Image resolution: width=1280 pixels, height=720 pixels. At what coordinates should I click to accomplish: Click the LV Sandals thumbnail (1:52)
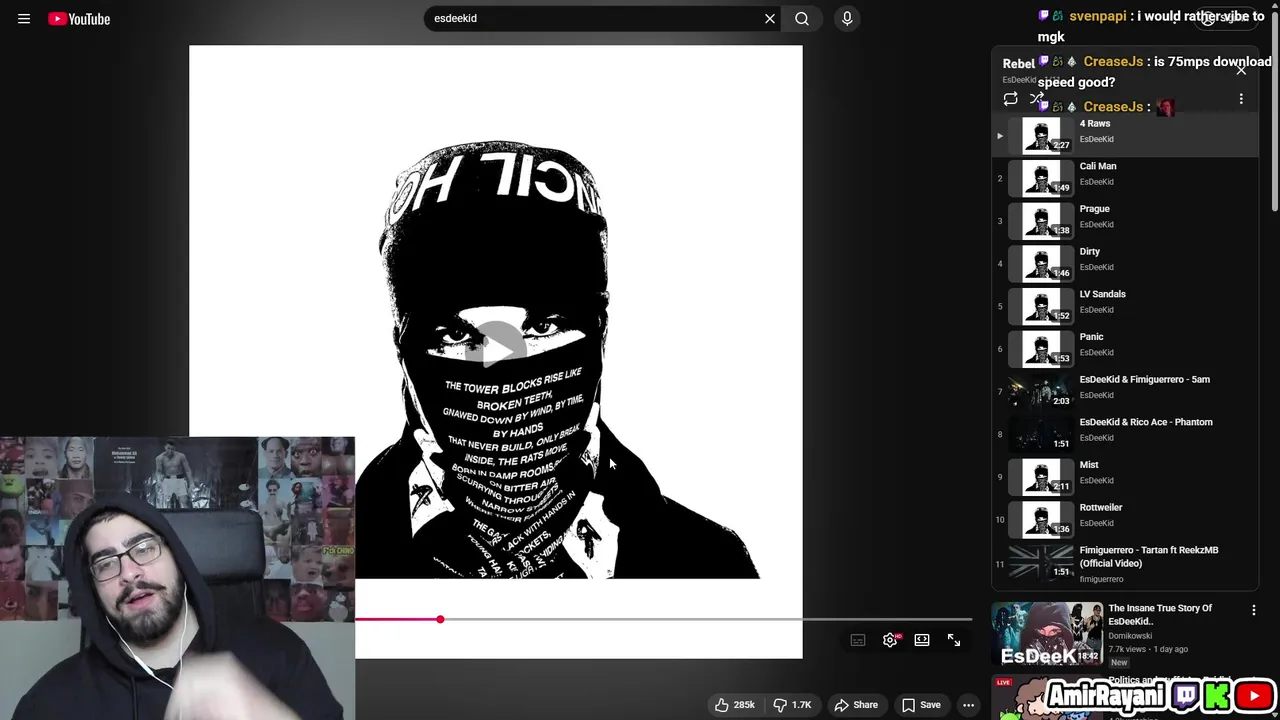(1041, 306)
